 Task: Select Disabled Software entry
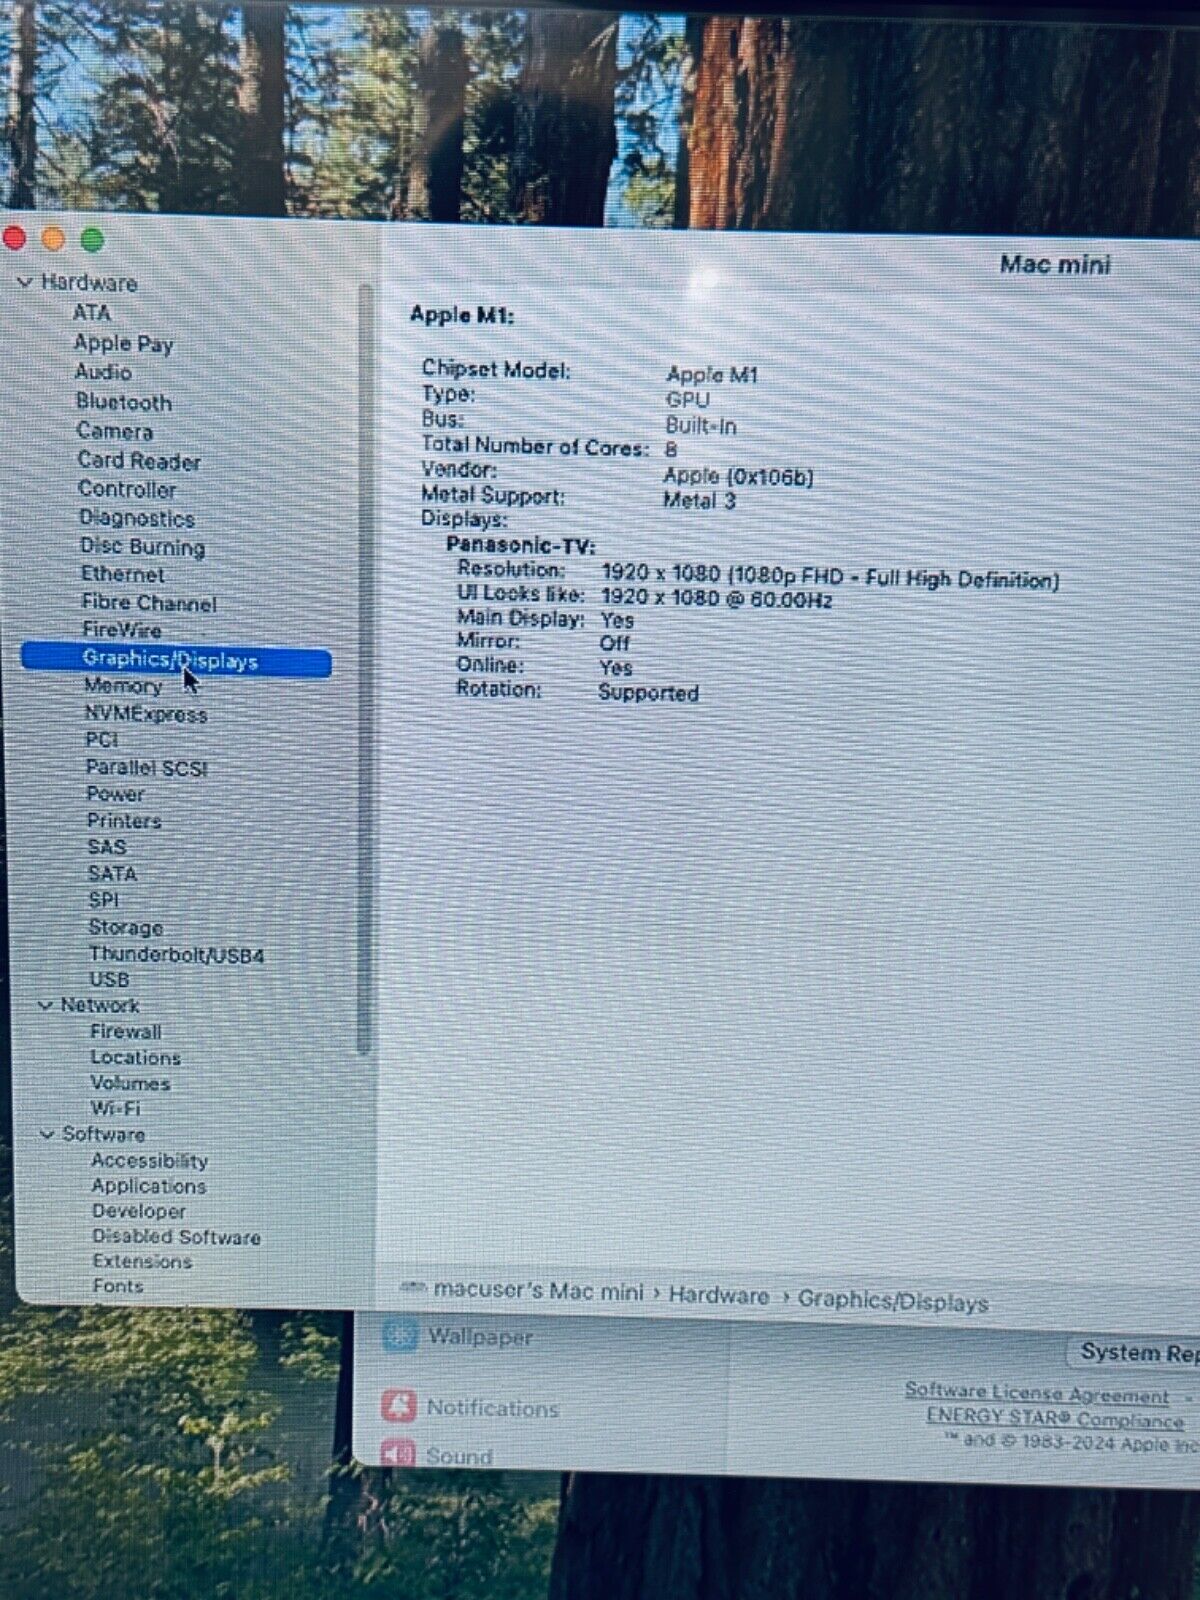click(x=177, y=1237)
